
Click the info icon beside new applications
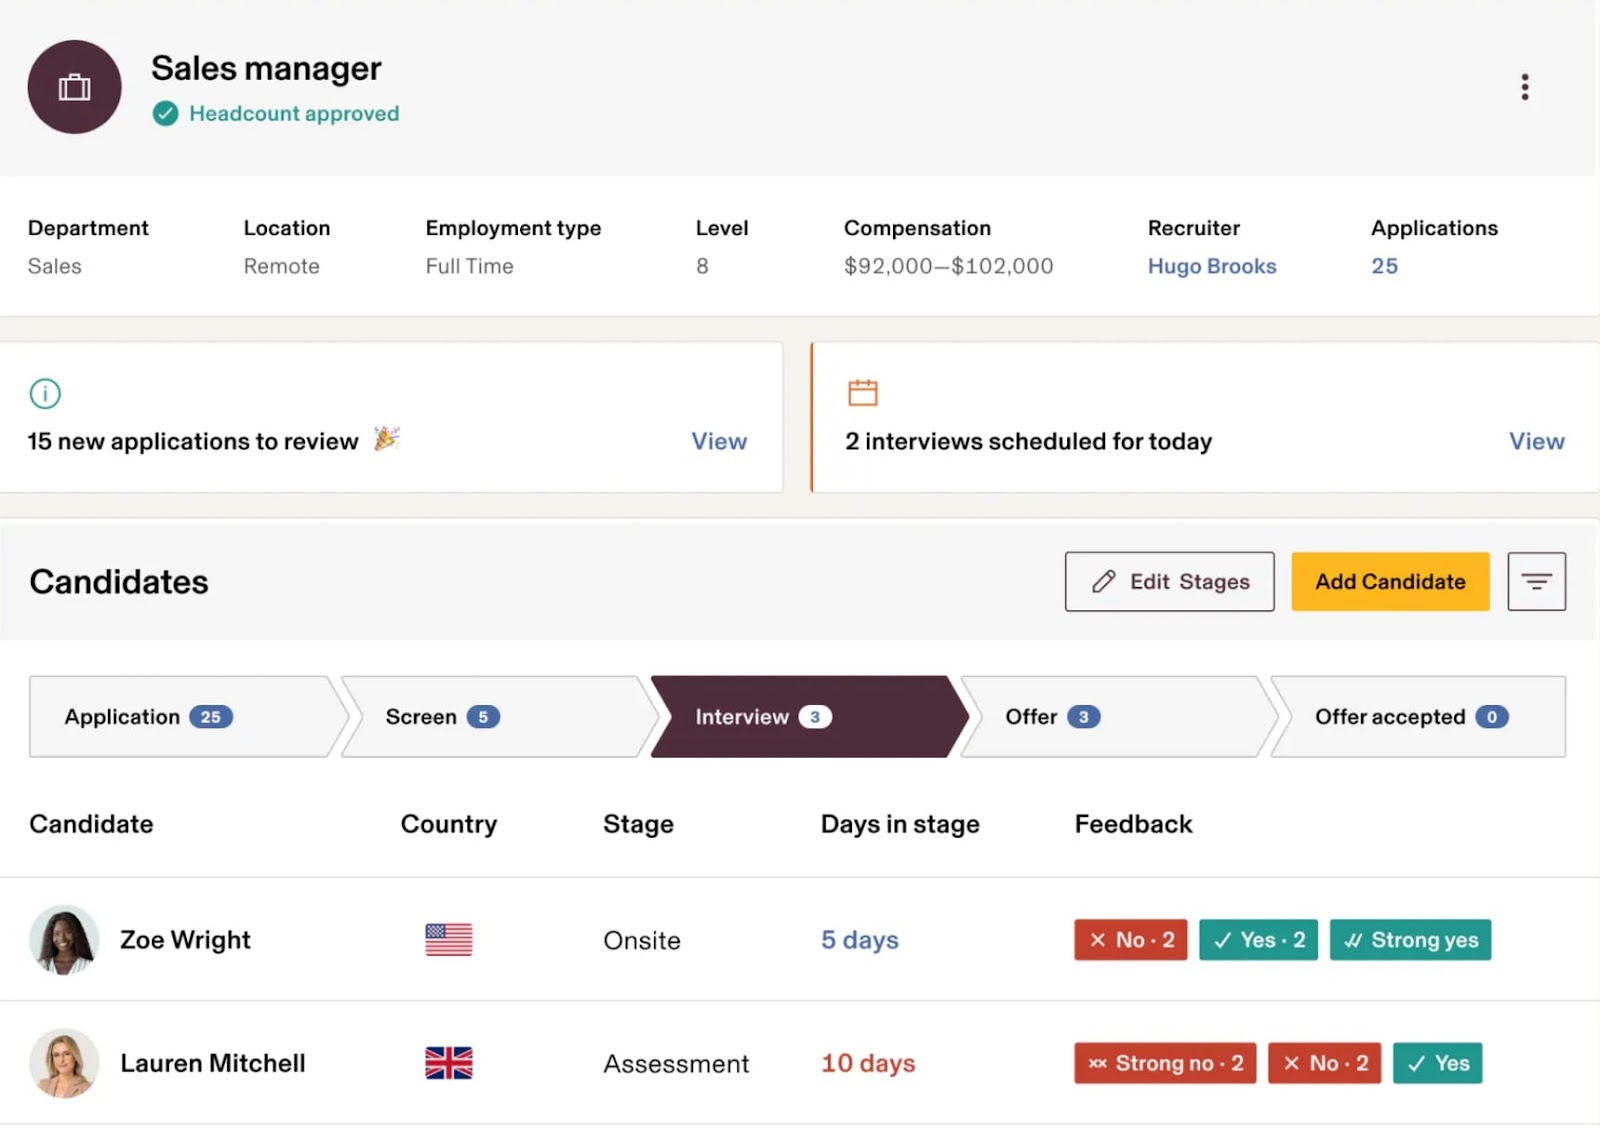coord(44,393)
